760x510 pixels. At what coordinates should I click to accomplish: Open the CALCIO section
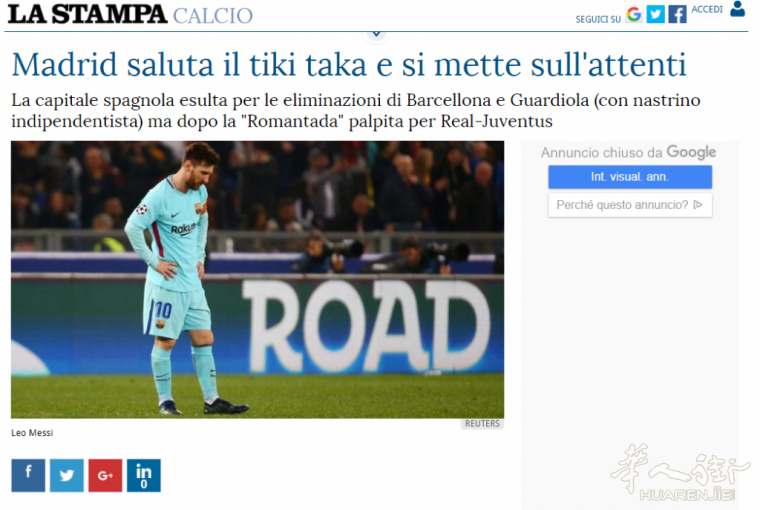point(213,16)
